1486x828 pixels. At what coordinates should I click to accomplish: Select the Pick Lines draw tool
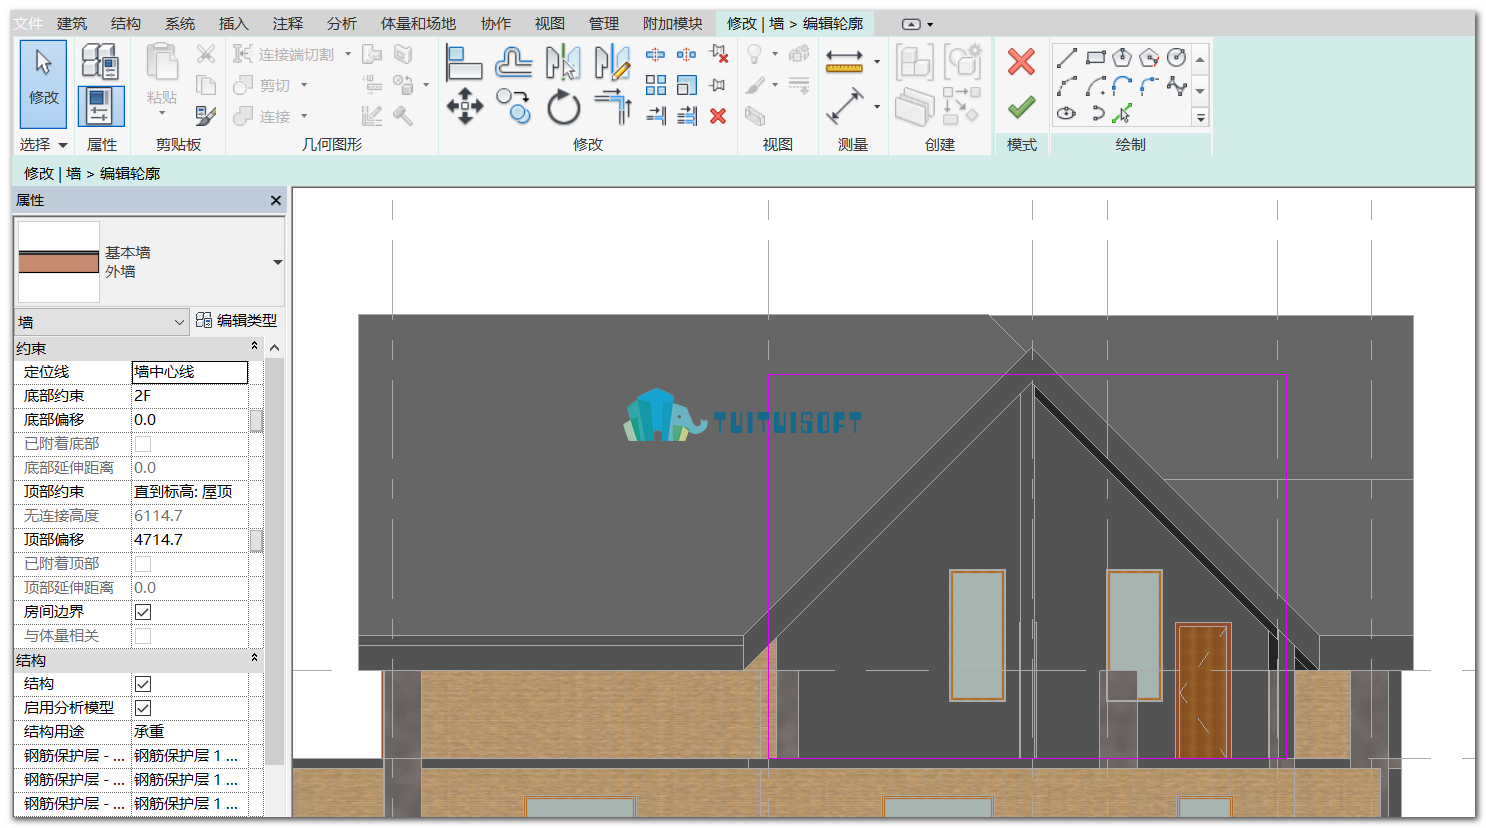pyautogui.click(x=1122, y=114)
